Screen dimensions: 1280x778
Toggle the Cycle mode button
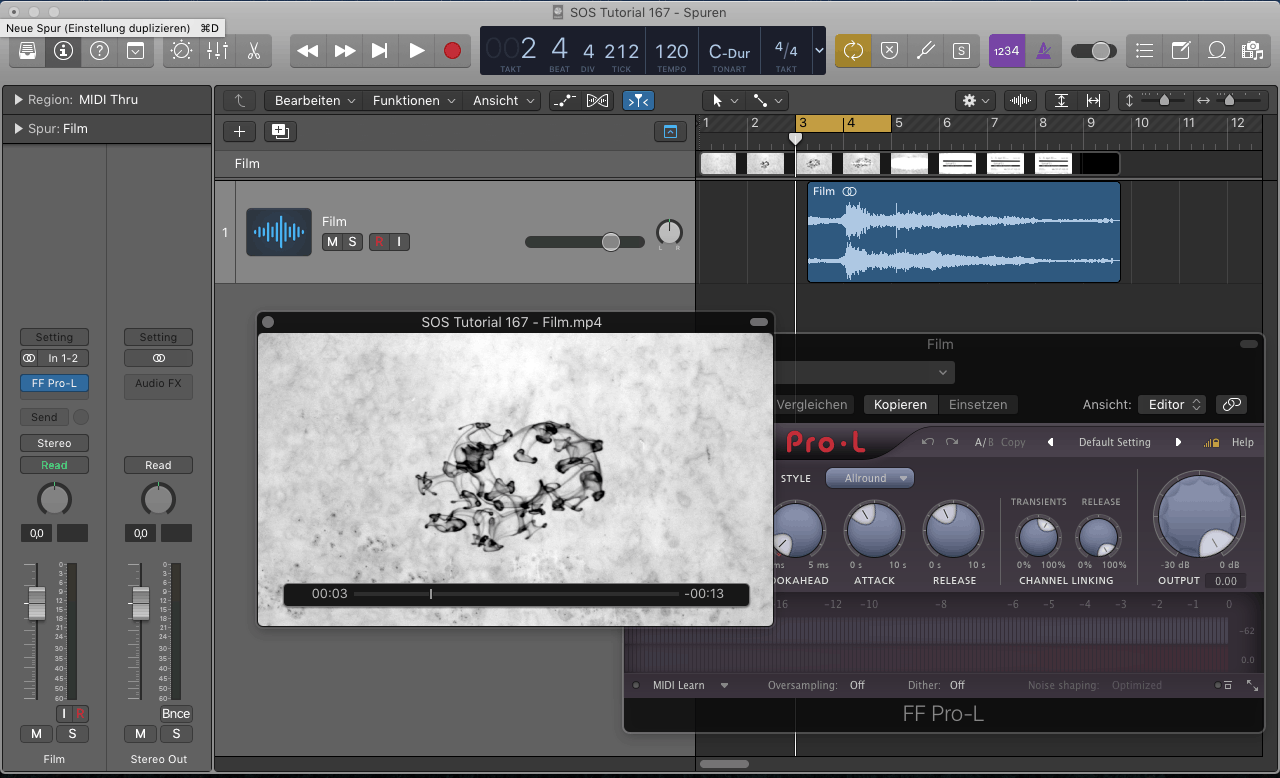point(853,51)
